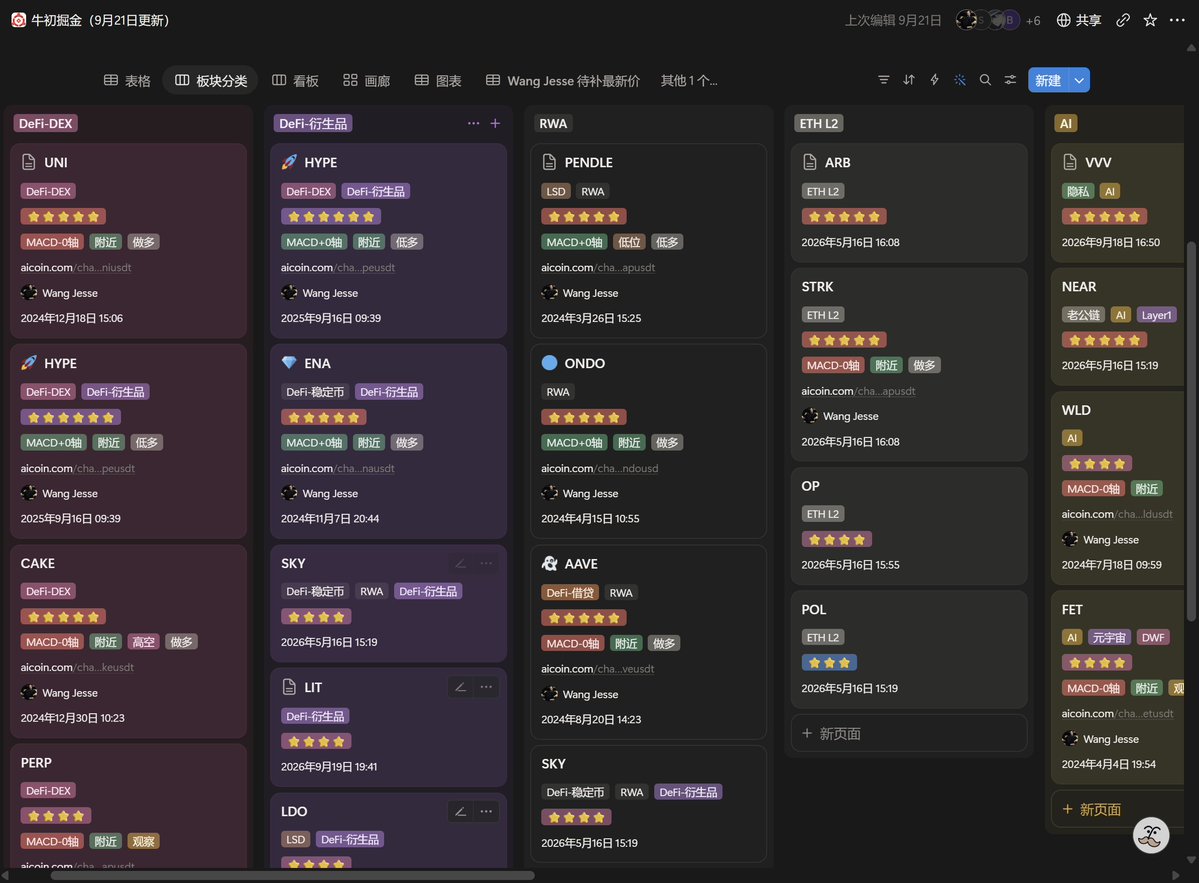Screen dimensions: 1199x883
Task: Open the automations lightning bolt icon
Action: pyautogui.click(x=934, y=80)
